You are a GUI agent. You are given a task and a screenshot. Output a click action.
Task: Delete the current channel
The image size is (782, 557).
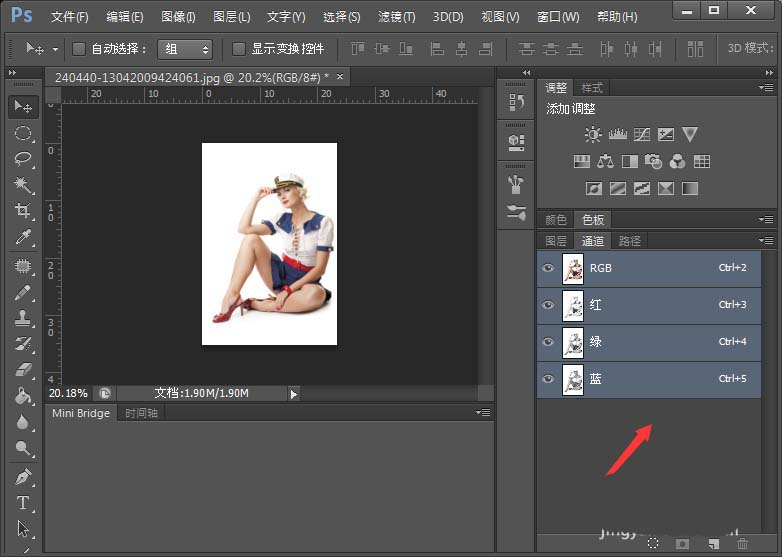tap(743, 543)
